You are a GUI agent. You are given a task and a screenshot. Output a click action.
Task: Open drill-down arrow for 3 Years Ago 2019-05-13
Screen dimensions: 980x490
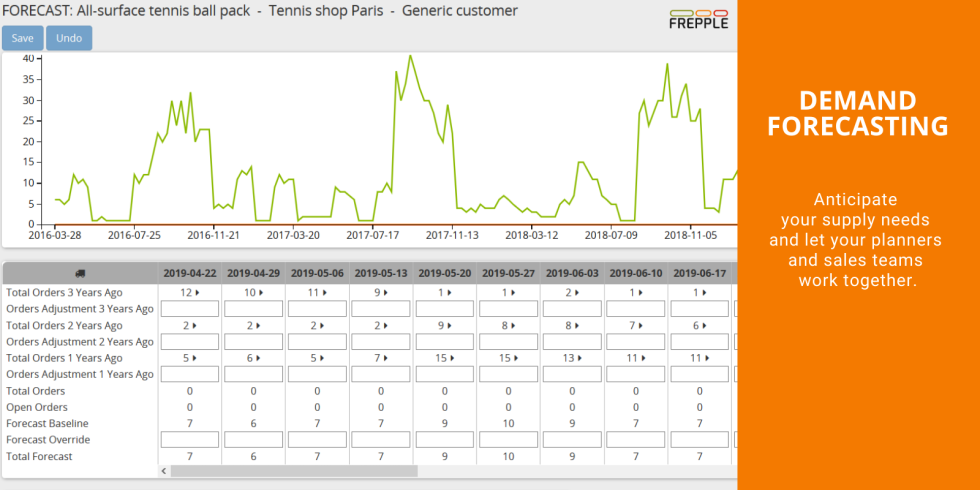(x=387, y=293)
